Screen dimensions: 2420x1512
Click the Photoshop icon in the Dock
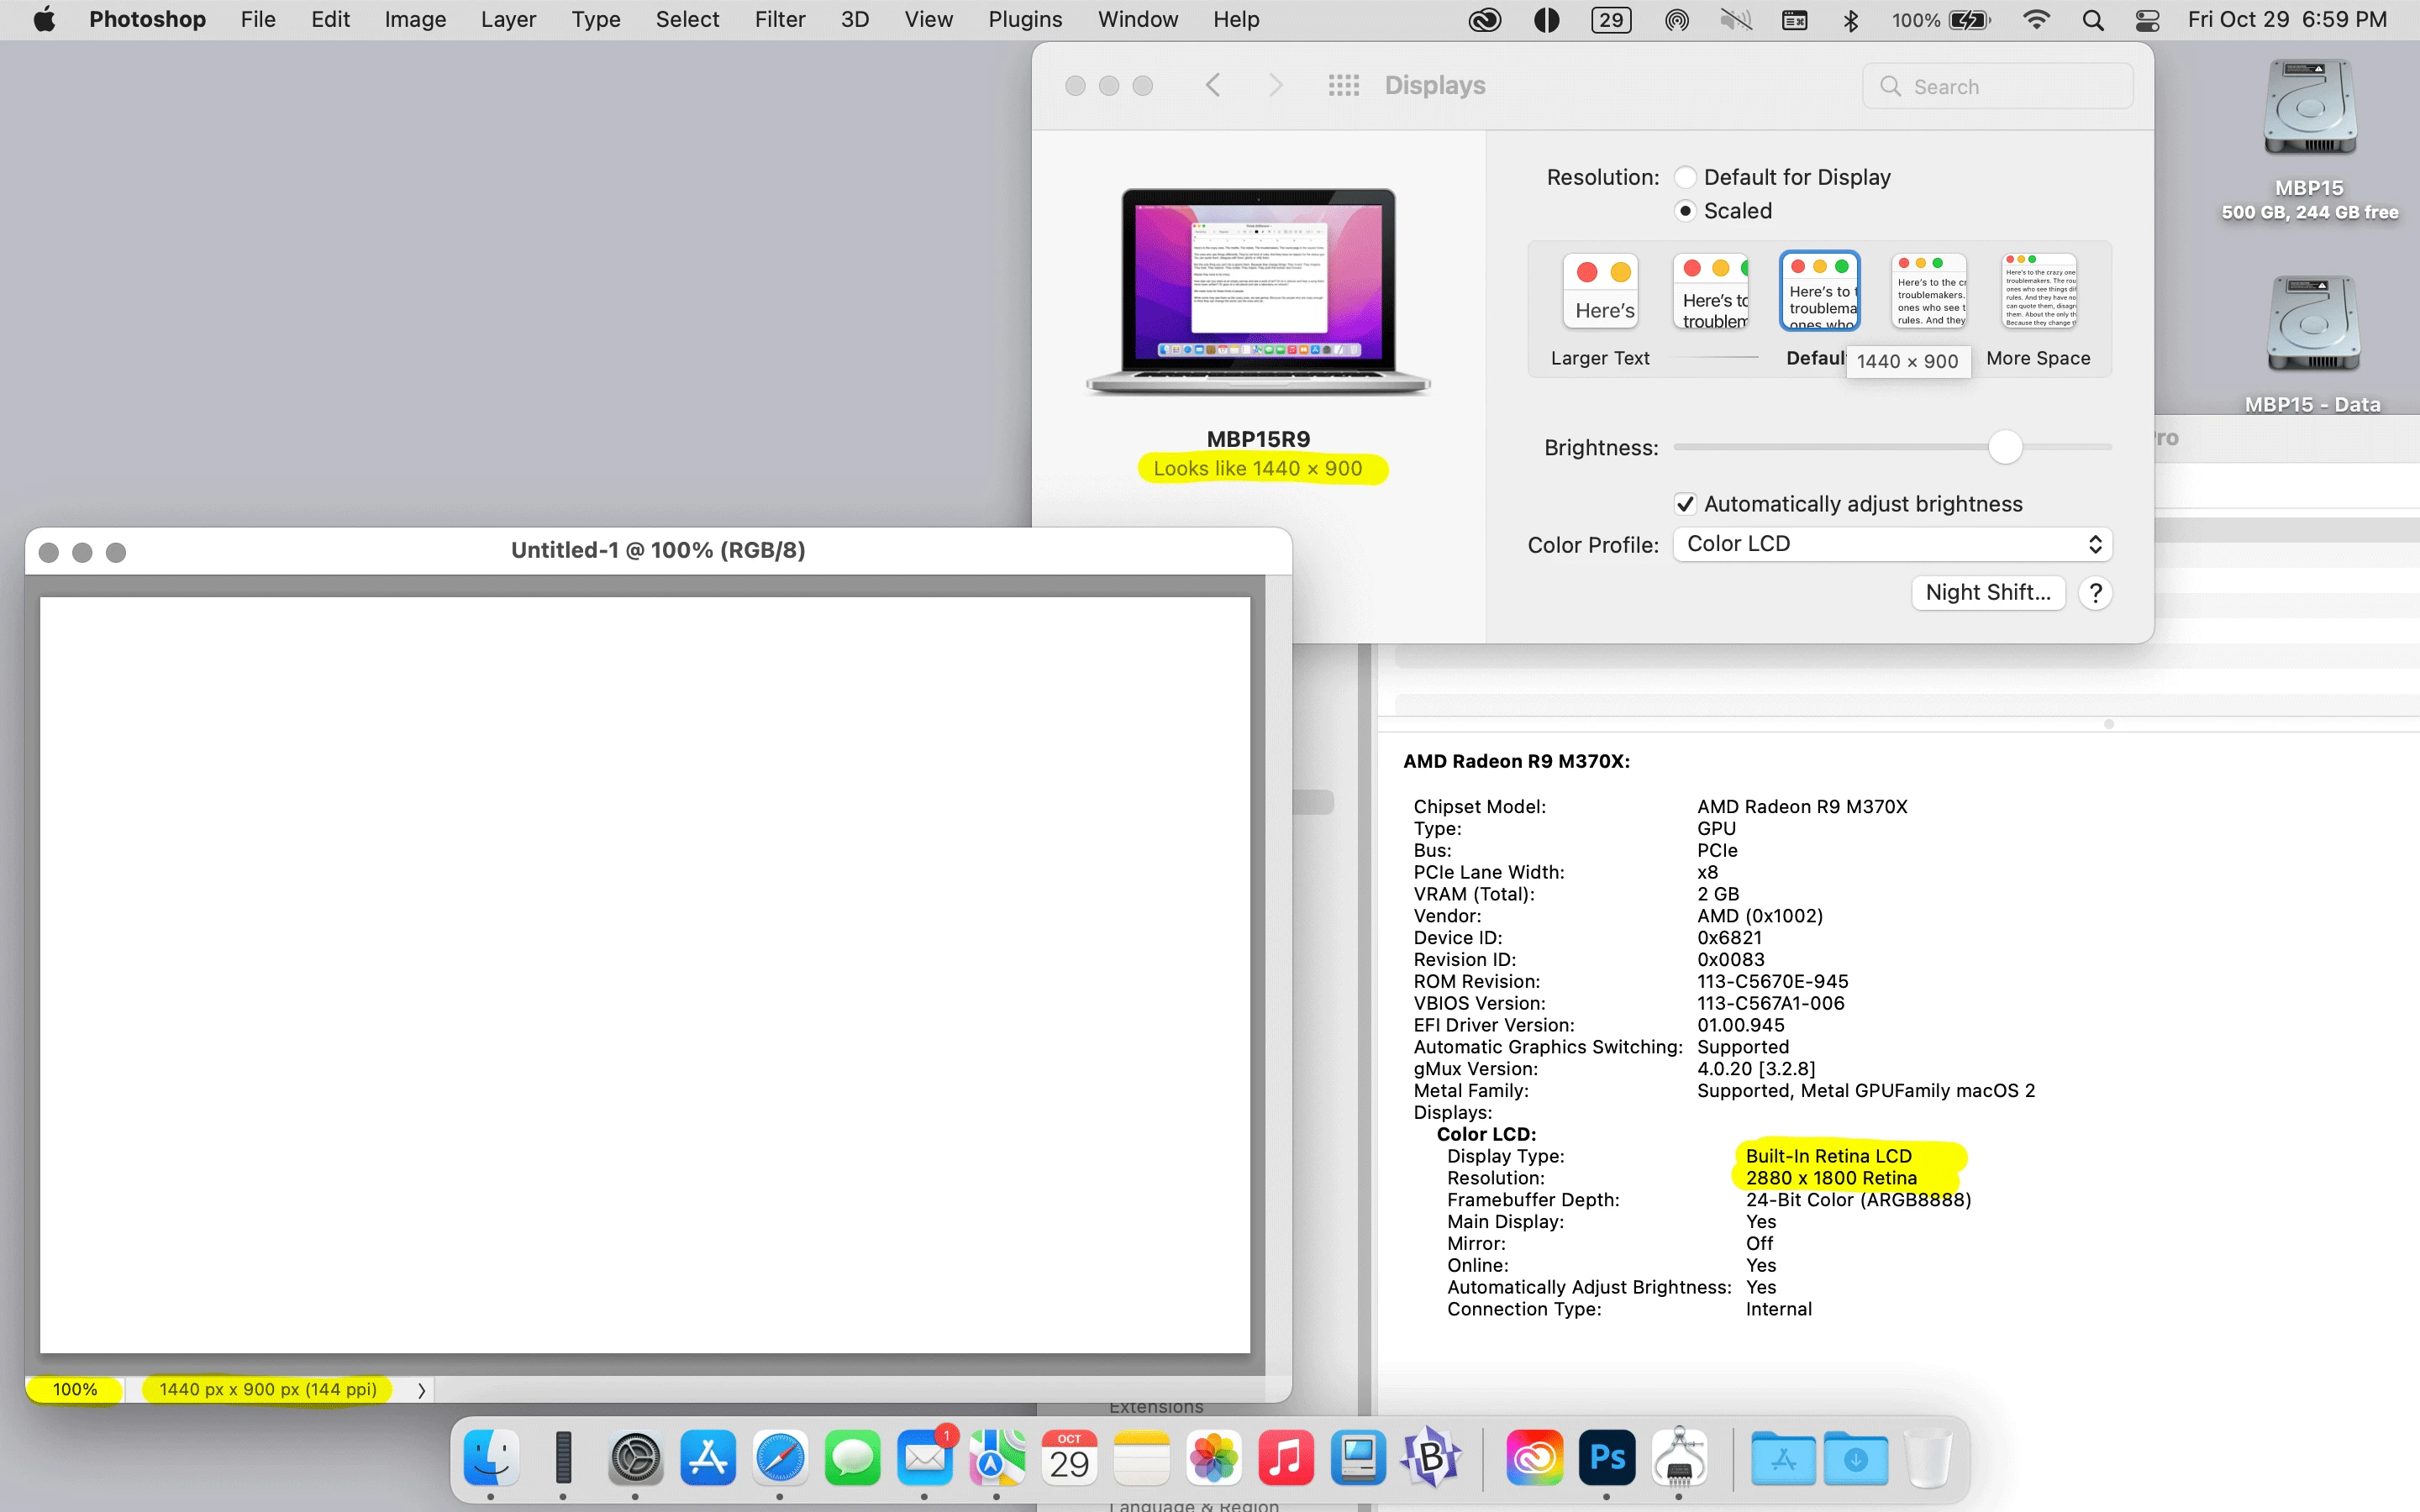pos(1606,1458)
